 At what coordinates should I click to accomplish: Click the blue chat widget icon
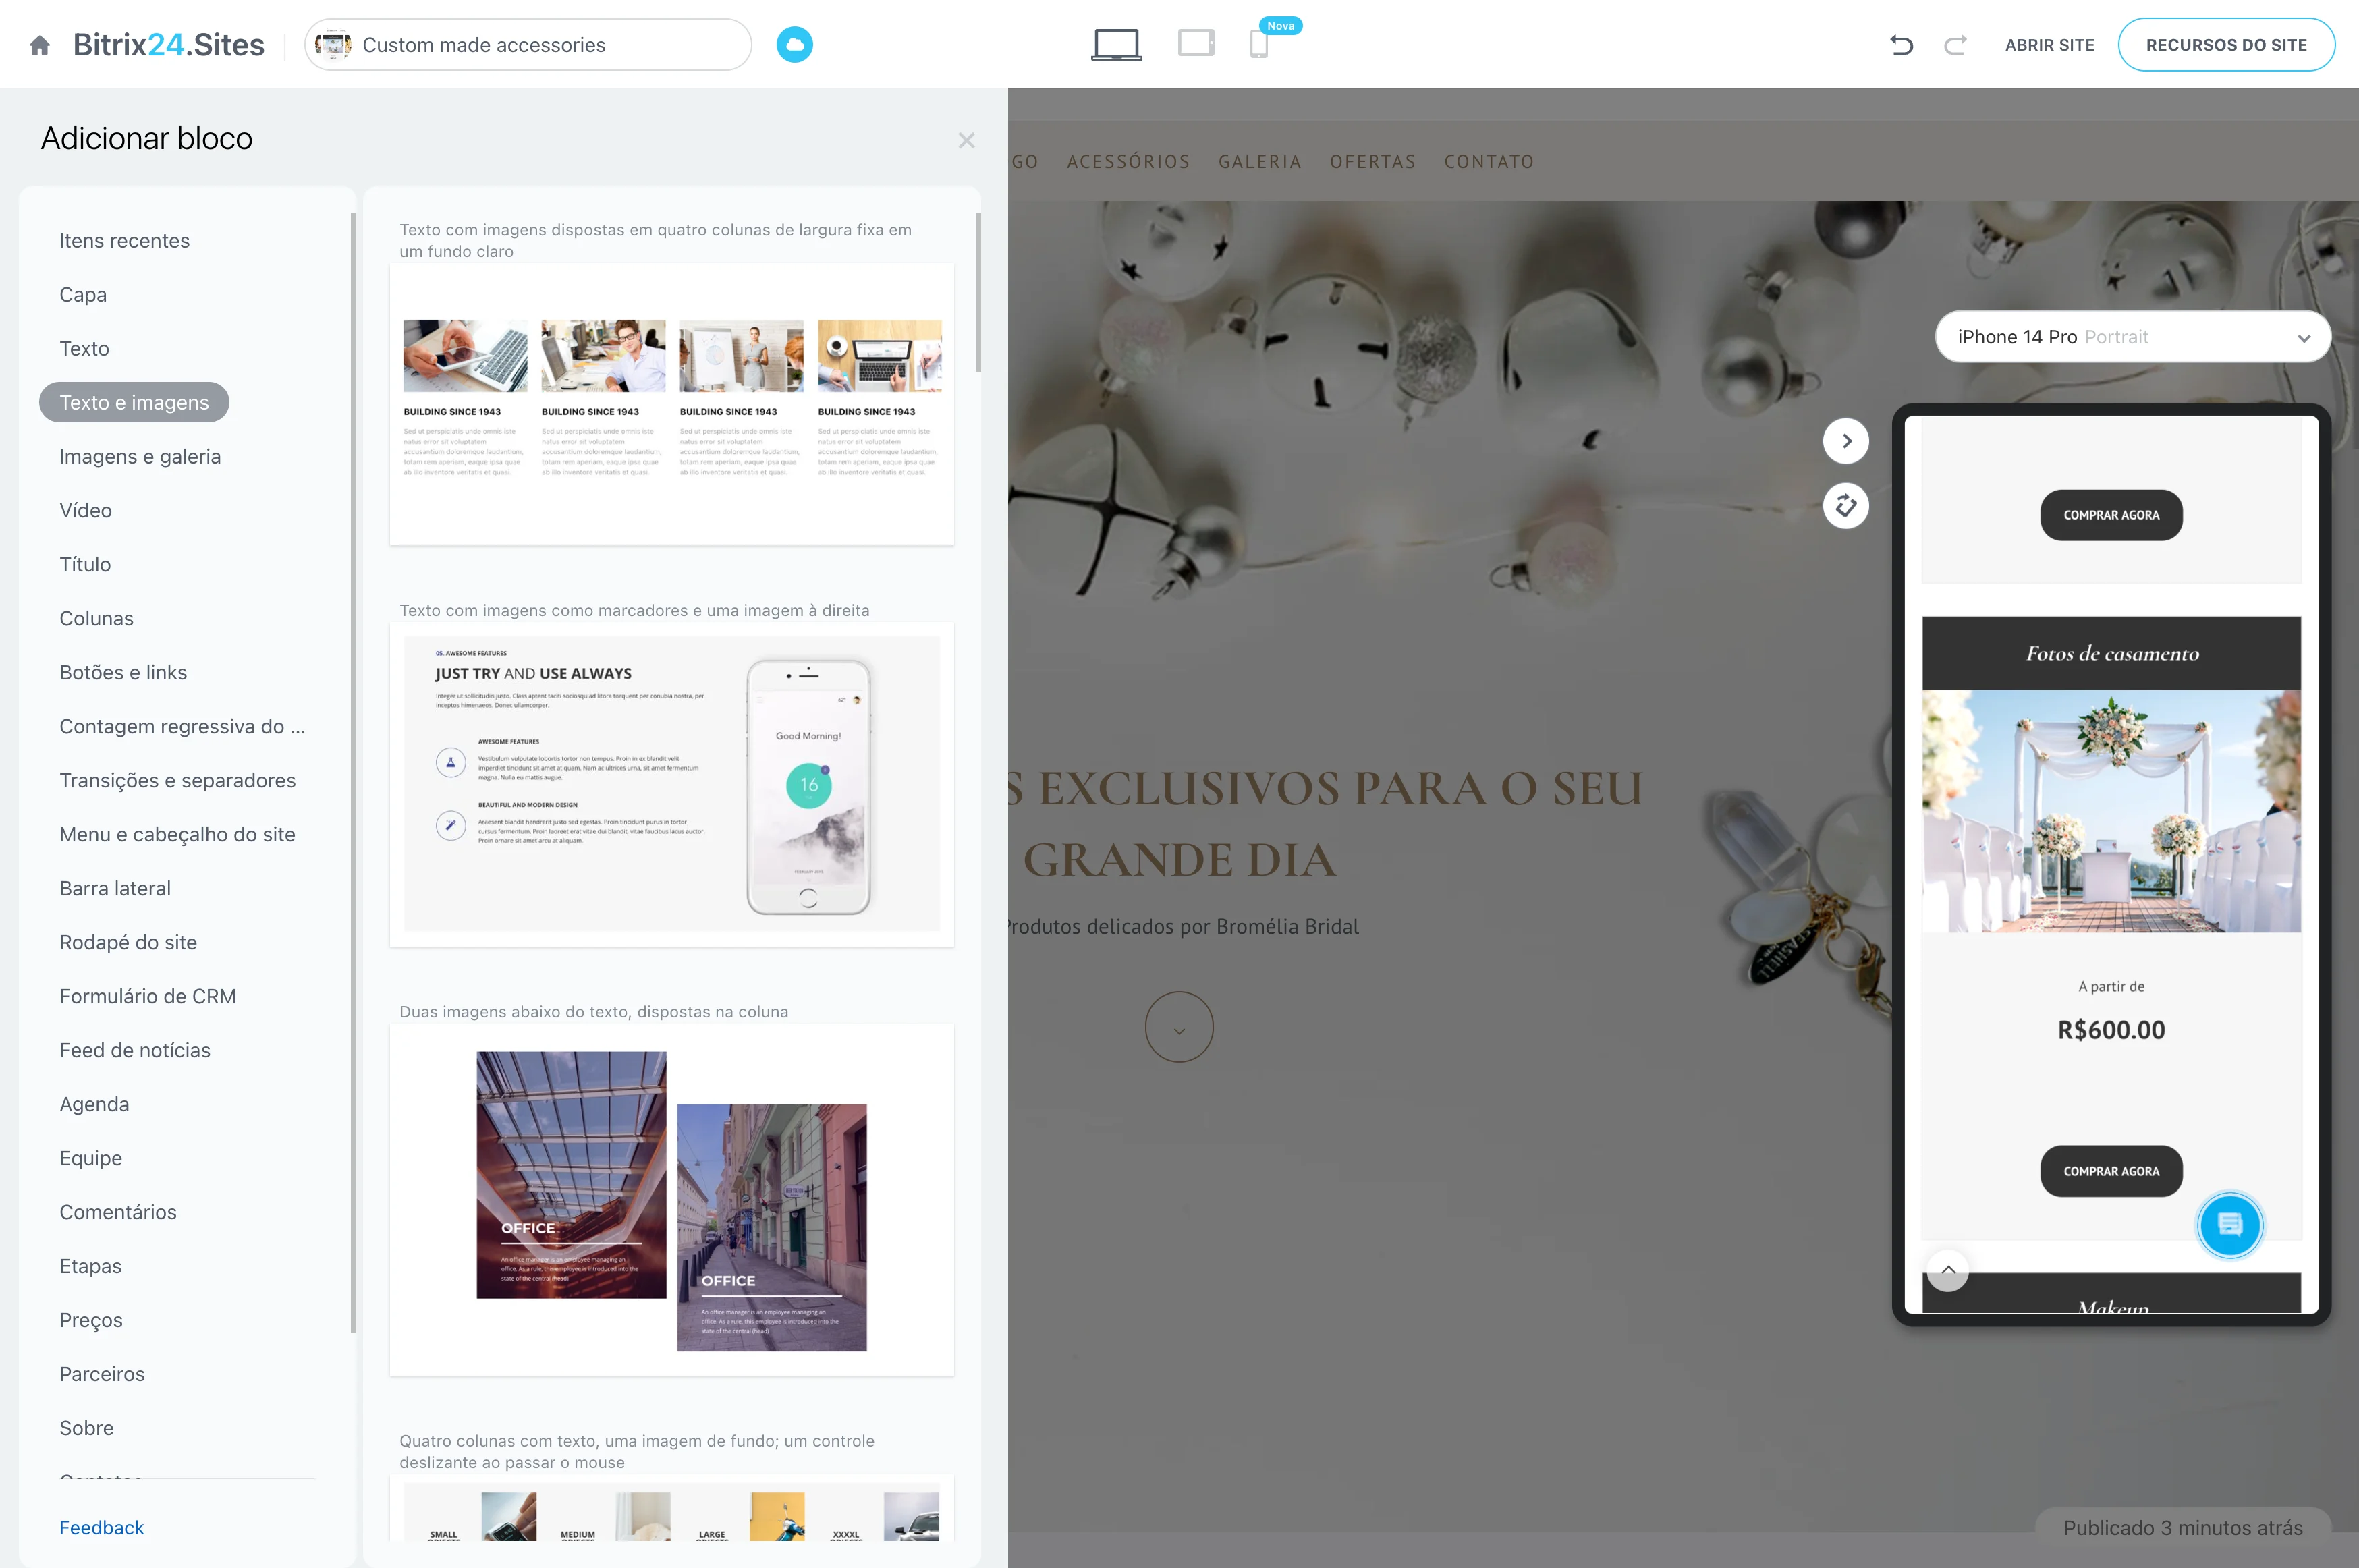click(2229, 1225)
